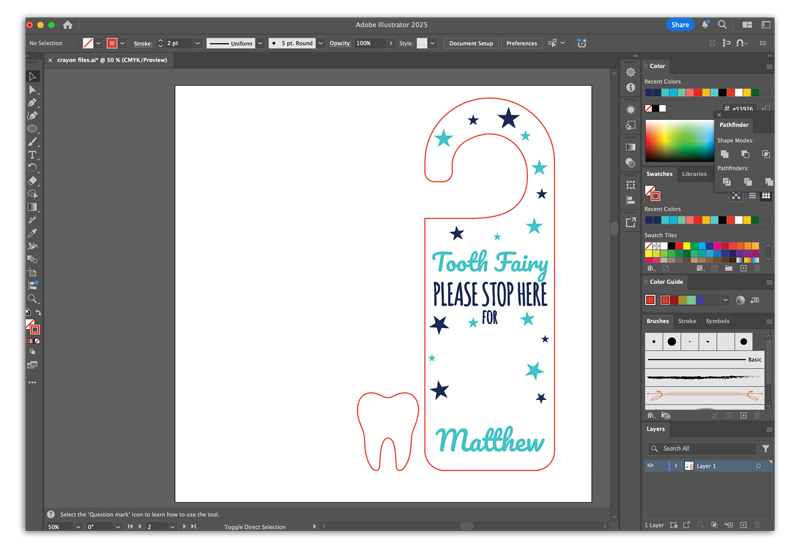
Task: Open zoom level 50% dropdown
Action: tap(78, 527)
